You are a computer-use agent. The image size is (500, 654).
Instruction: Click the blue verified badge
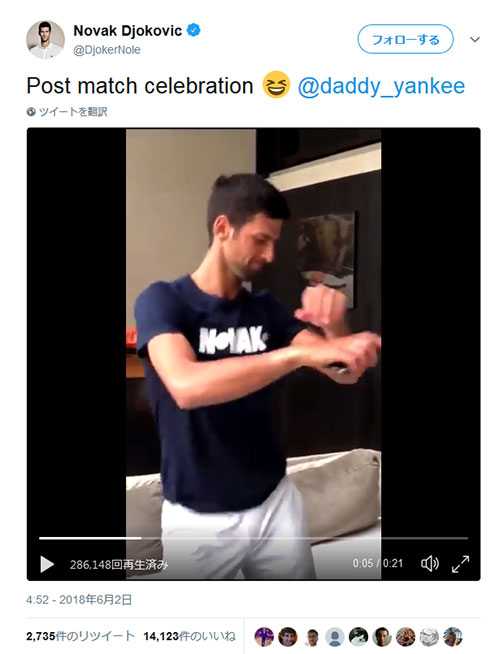[193, 30]
